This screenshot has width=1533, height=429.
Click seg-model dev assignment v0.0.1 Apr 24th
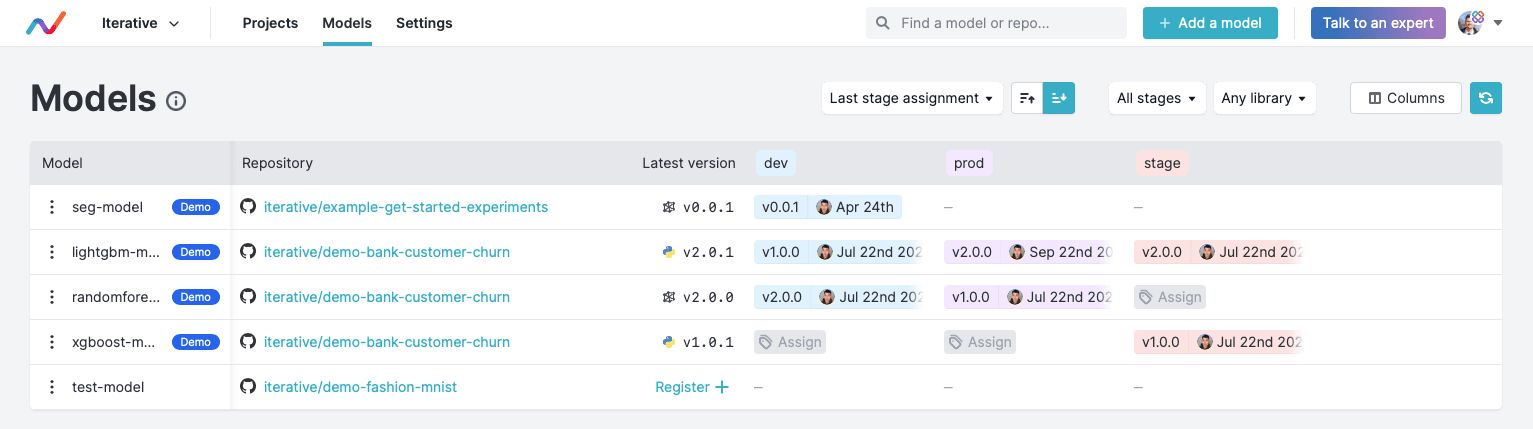828,207
